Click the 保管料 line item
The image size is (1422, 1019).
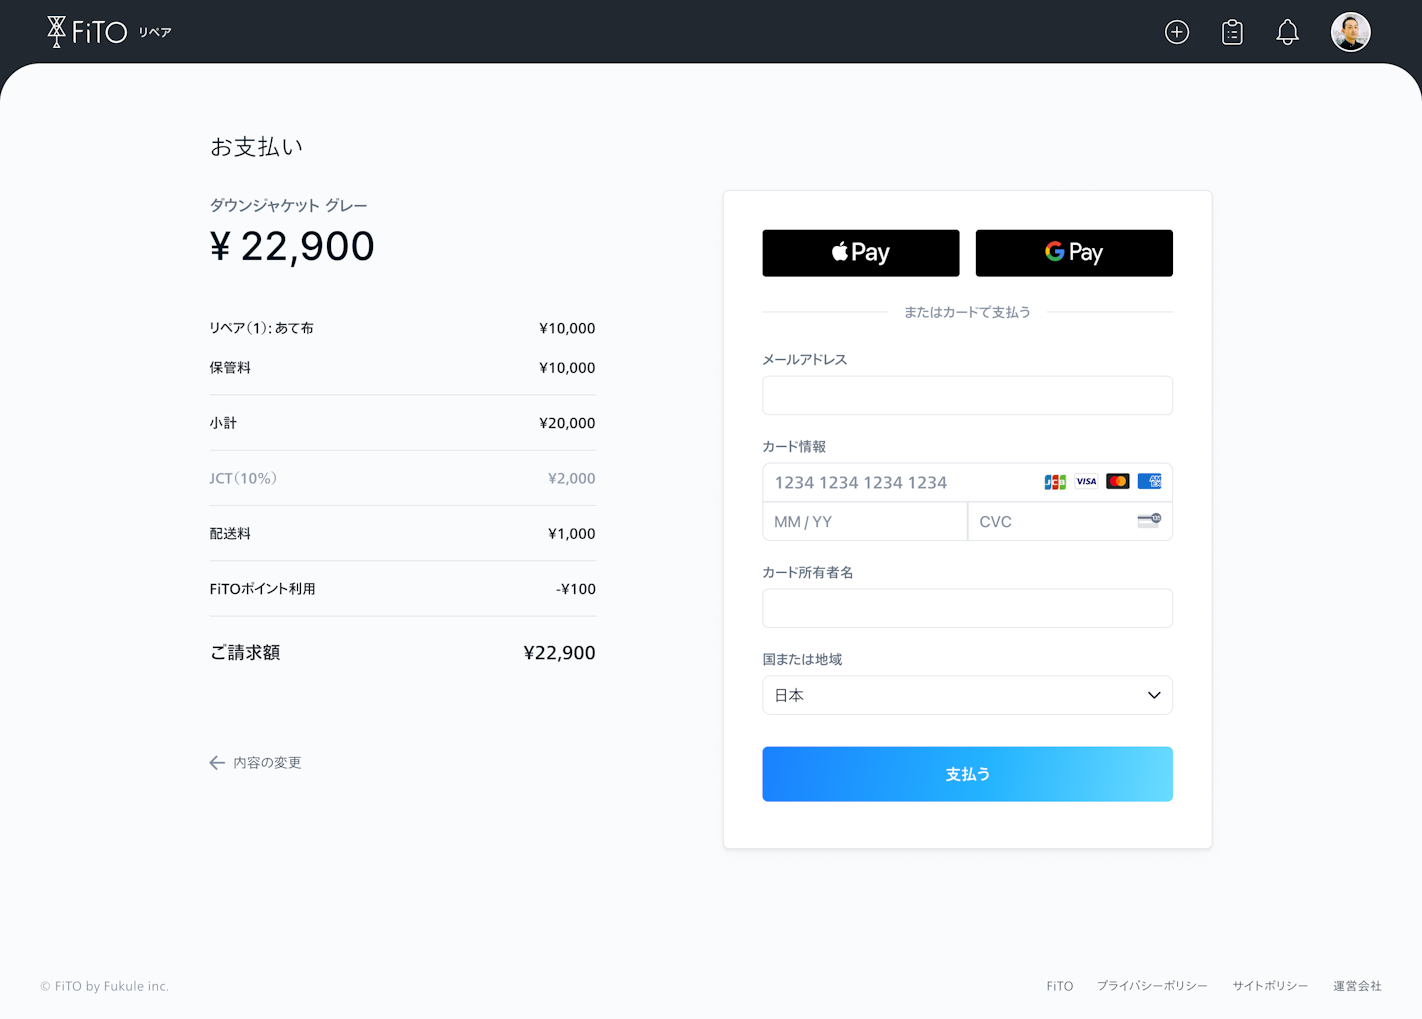[230, 367]
